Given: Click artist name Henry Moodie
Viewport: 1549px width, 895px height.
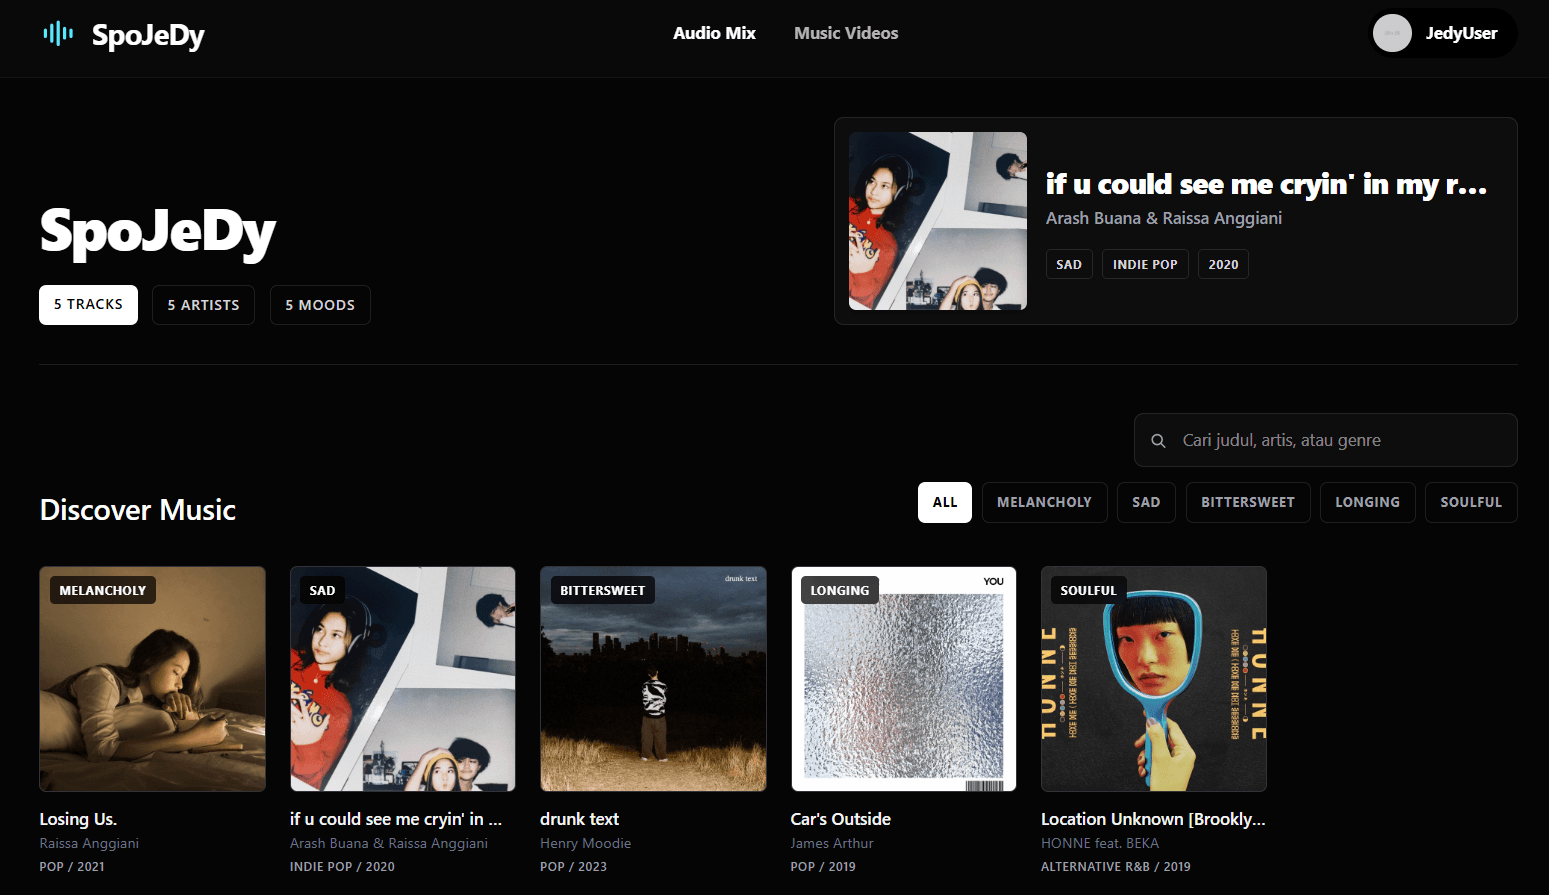Looking at the screenshot, I should (586, 843).
